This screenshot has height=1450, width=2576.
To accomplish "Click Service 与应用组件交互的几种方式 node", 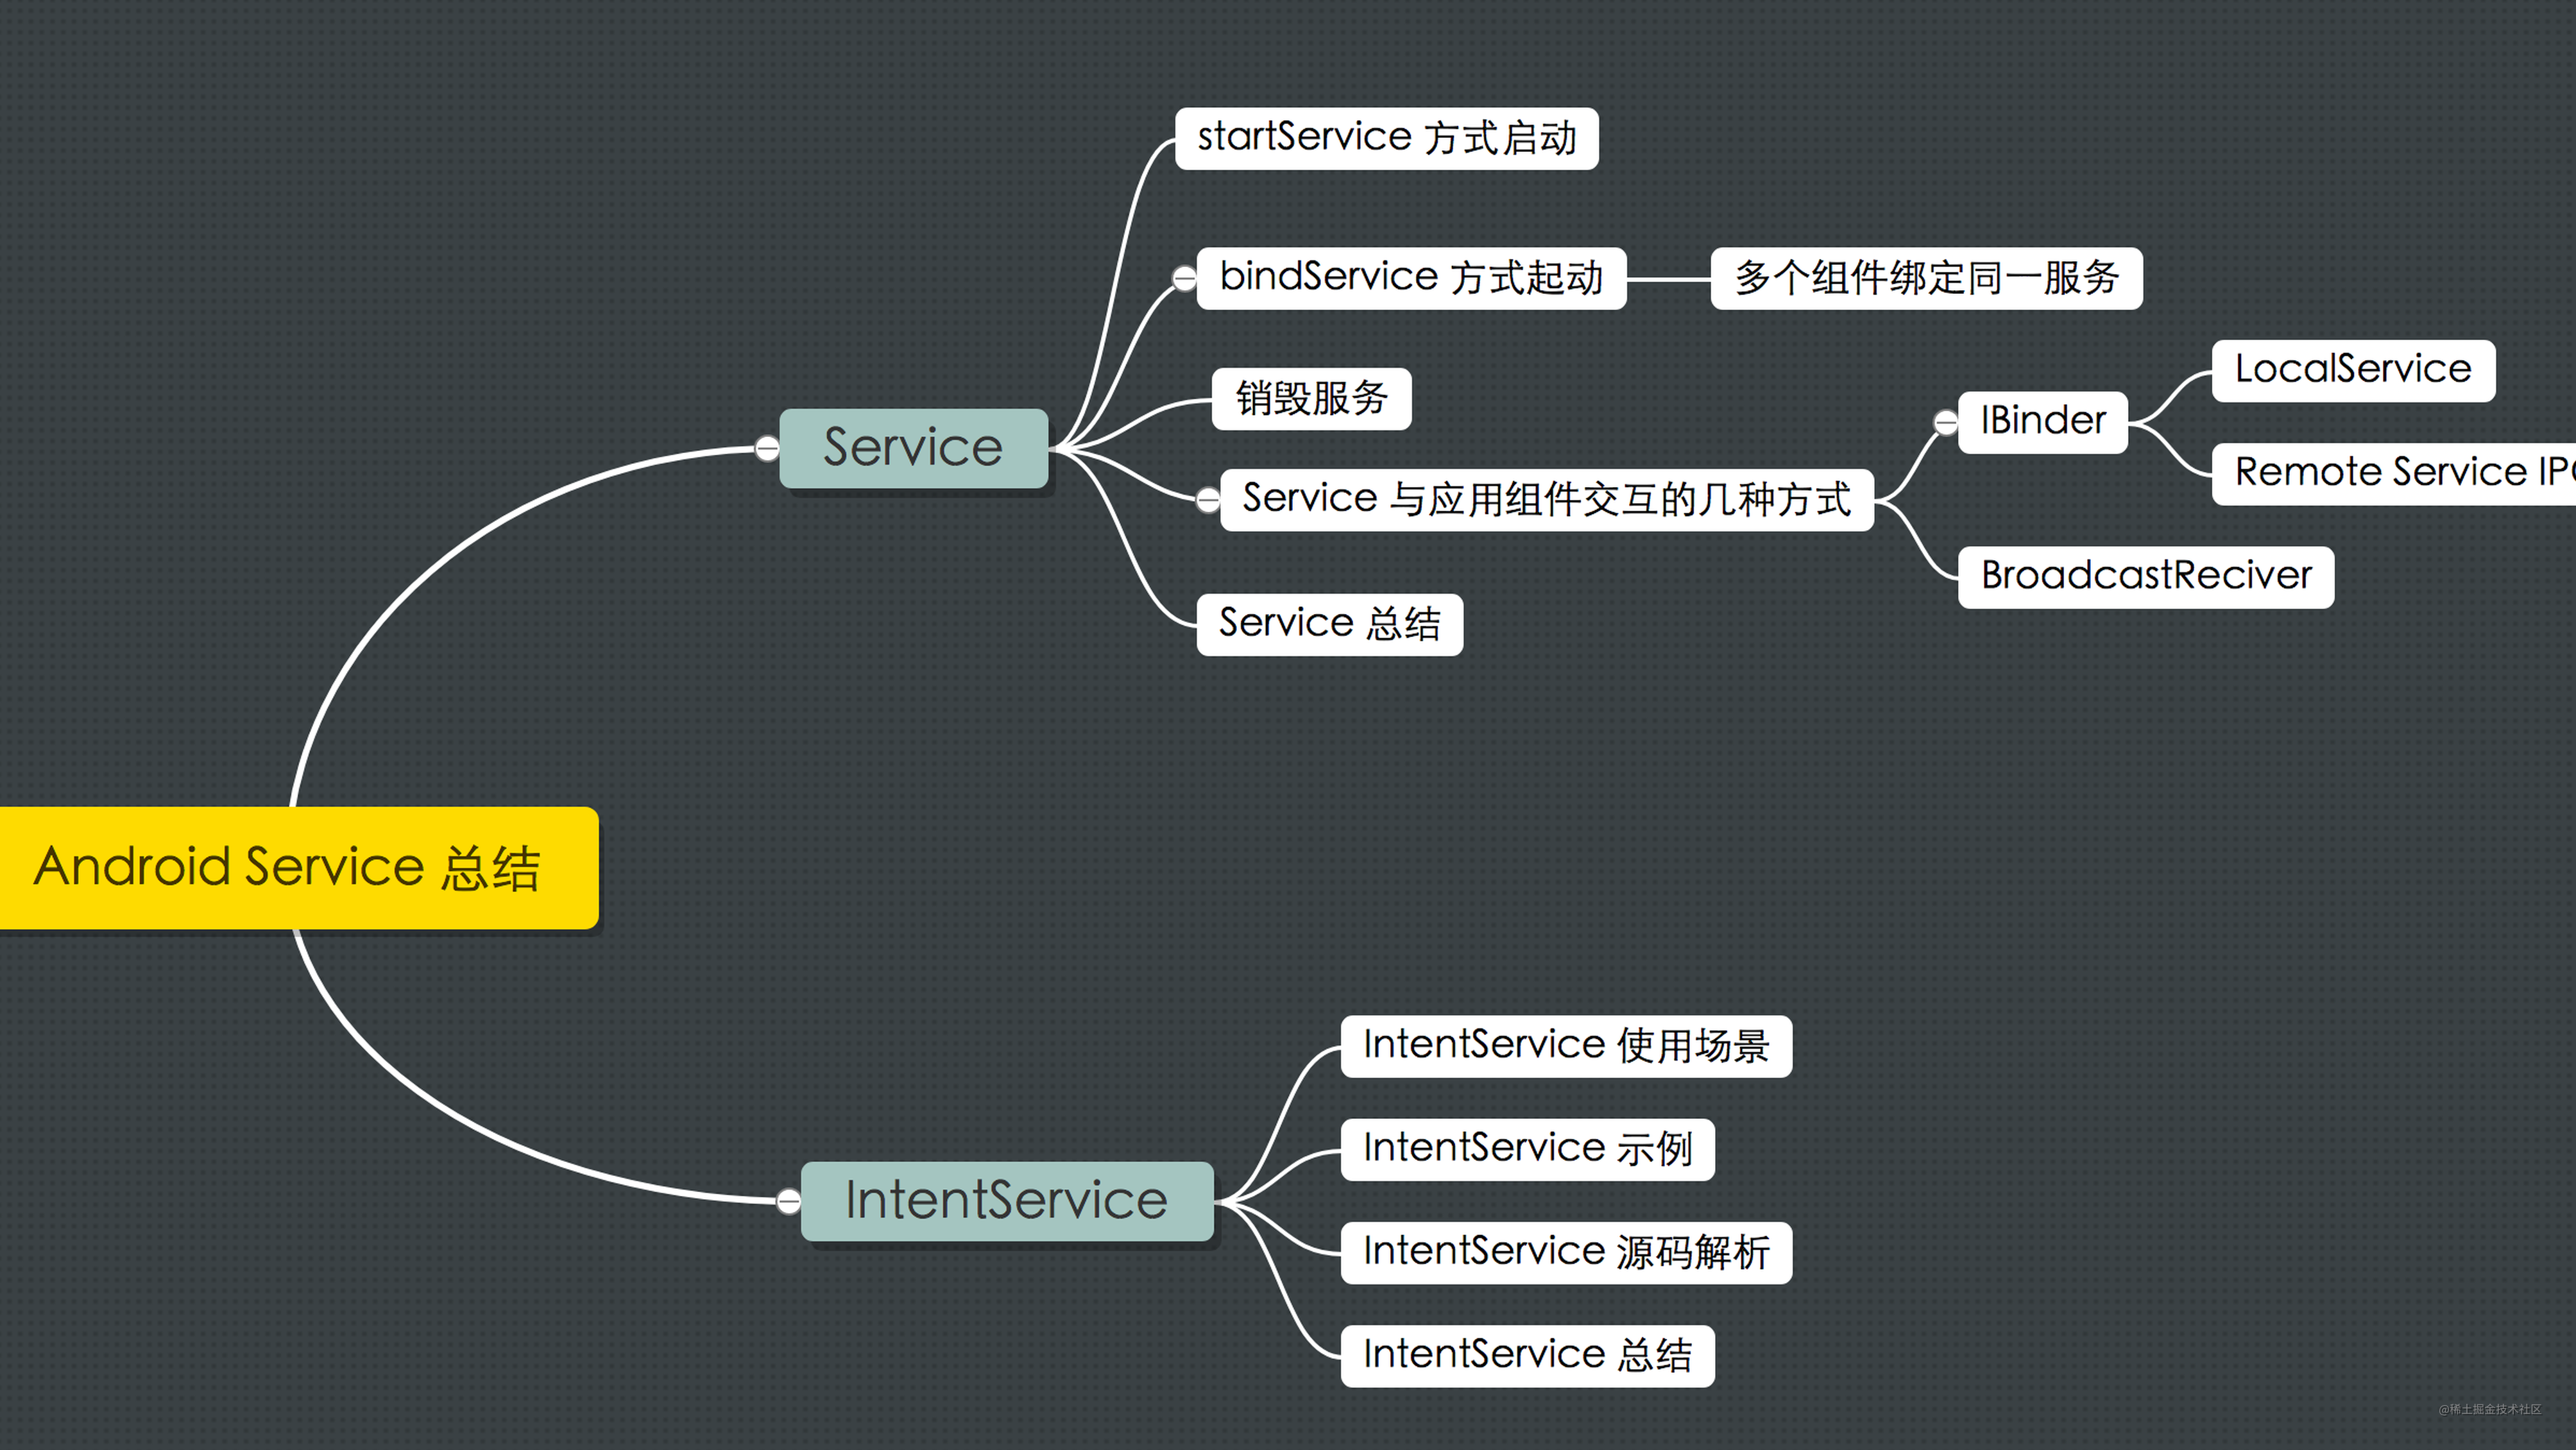I will click(1546, 499).
